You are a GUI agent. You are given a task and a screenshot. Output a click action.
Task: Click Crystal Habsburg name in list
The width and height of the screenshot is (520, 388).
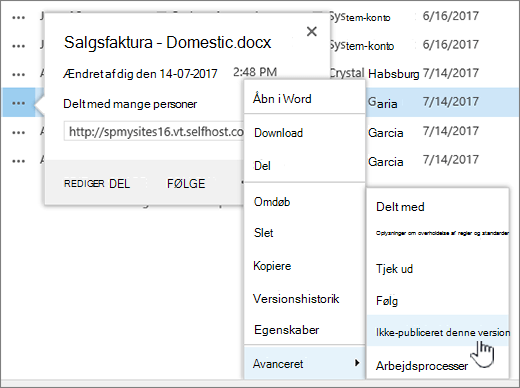[x=374, y=73]
